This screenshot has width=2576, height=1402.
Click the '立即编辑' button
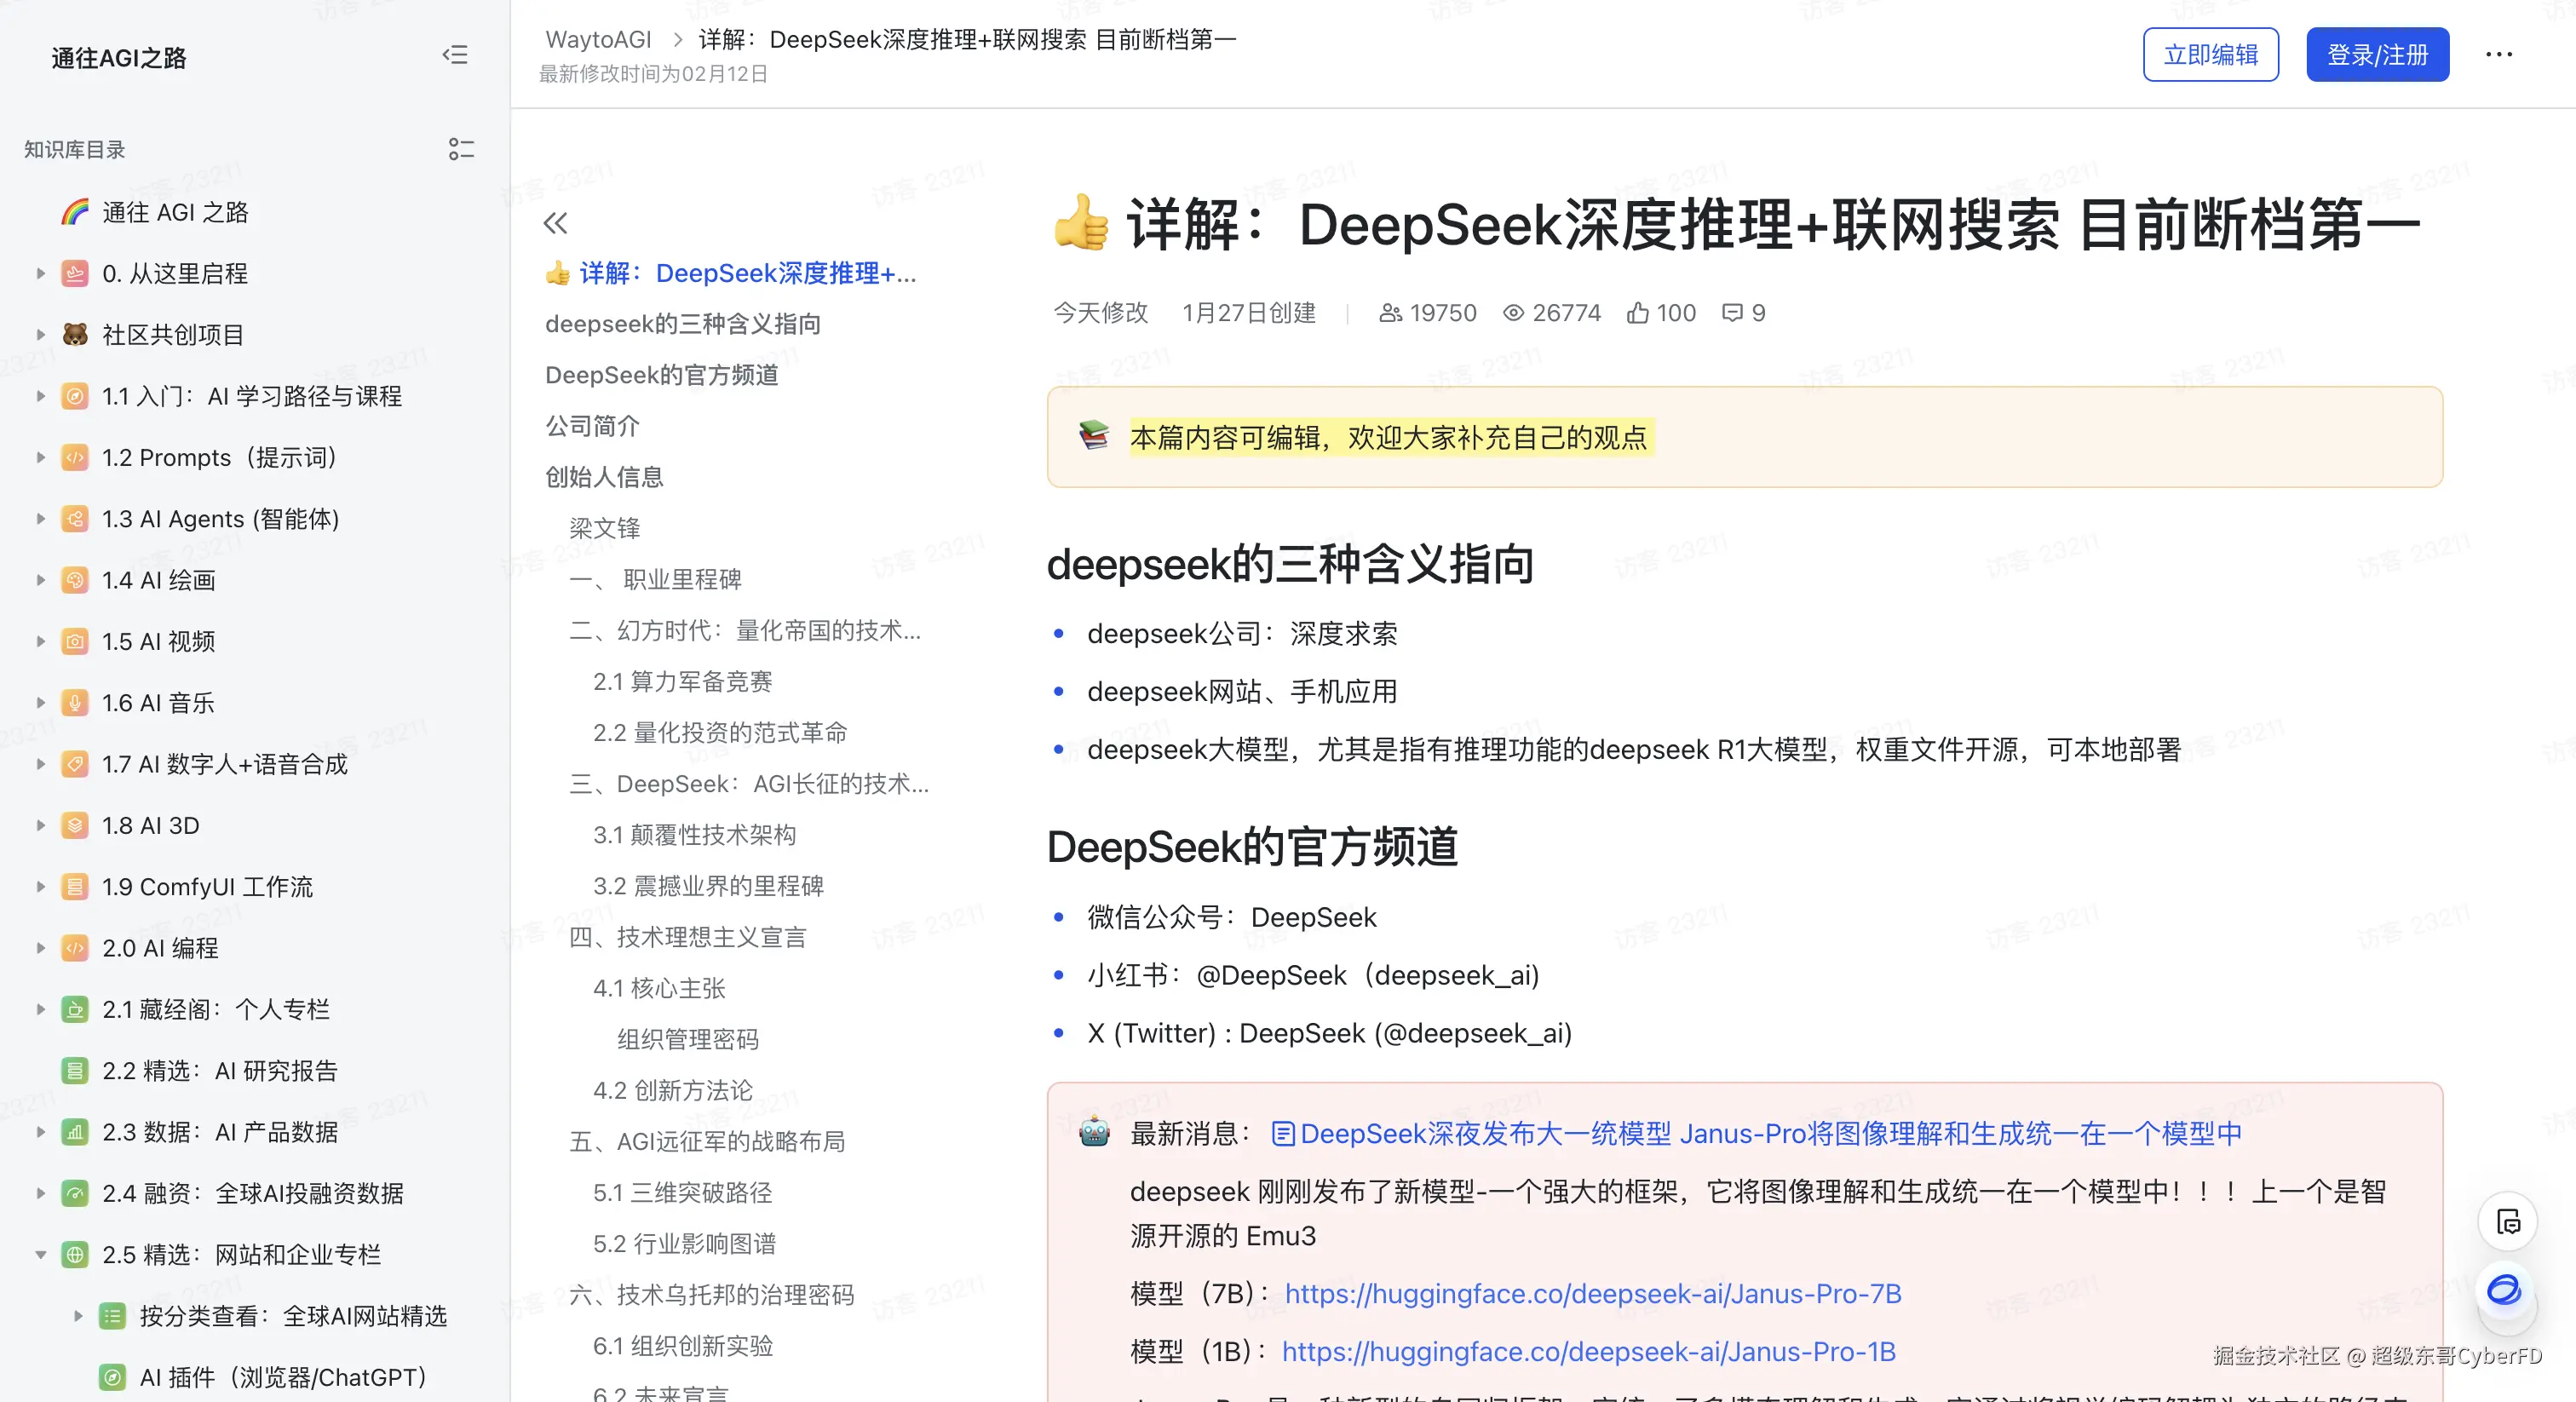click(x=2210, y=55)
